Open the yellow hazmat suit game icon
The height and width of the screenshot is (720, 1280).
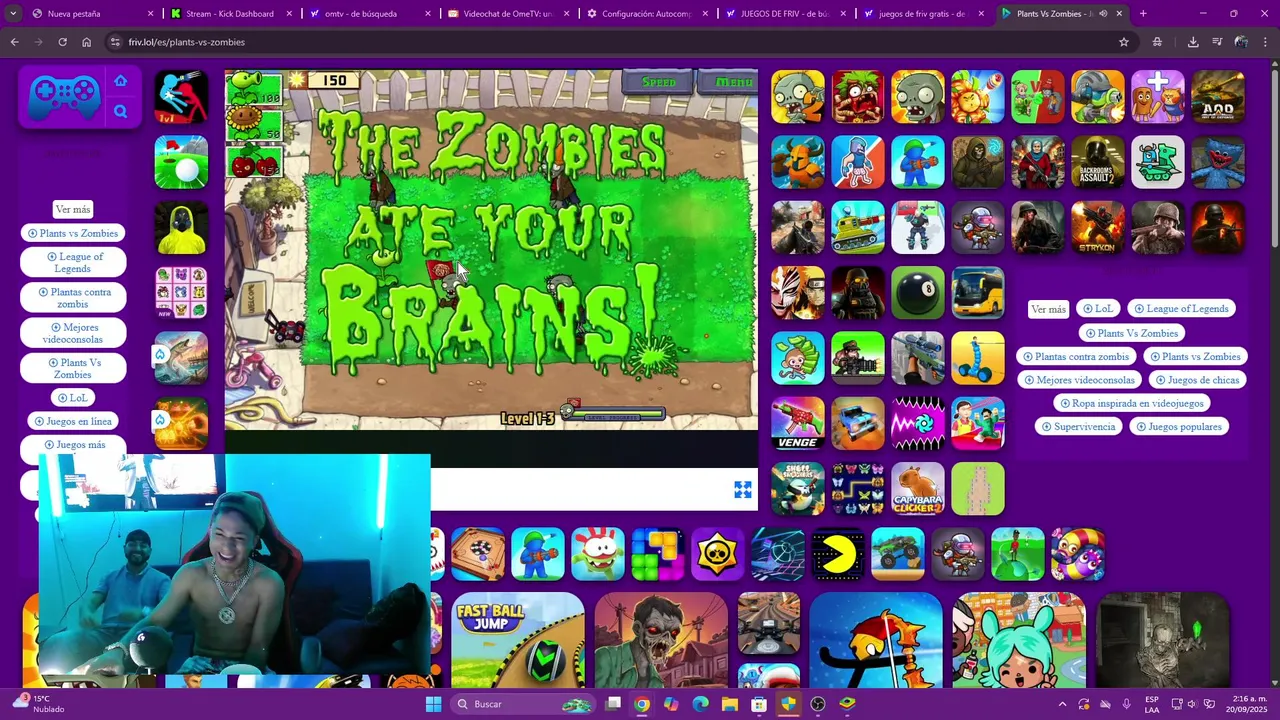click(181, 227)
